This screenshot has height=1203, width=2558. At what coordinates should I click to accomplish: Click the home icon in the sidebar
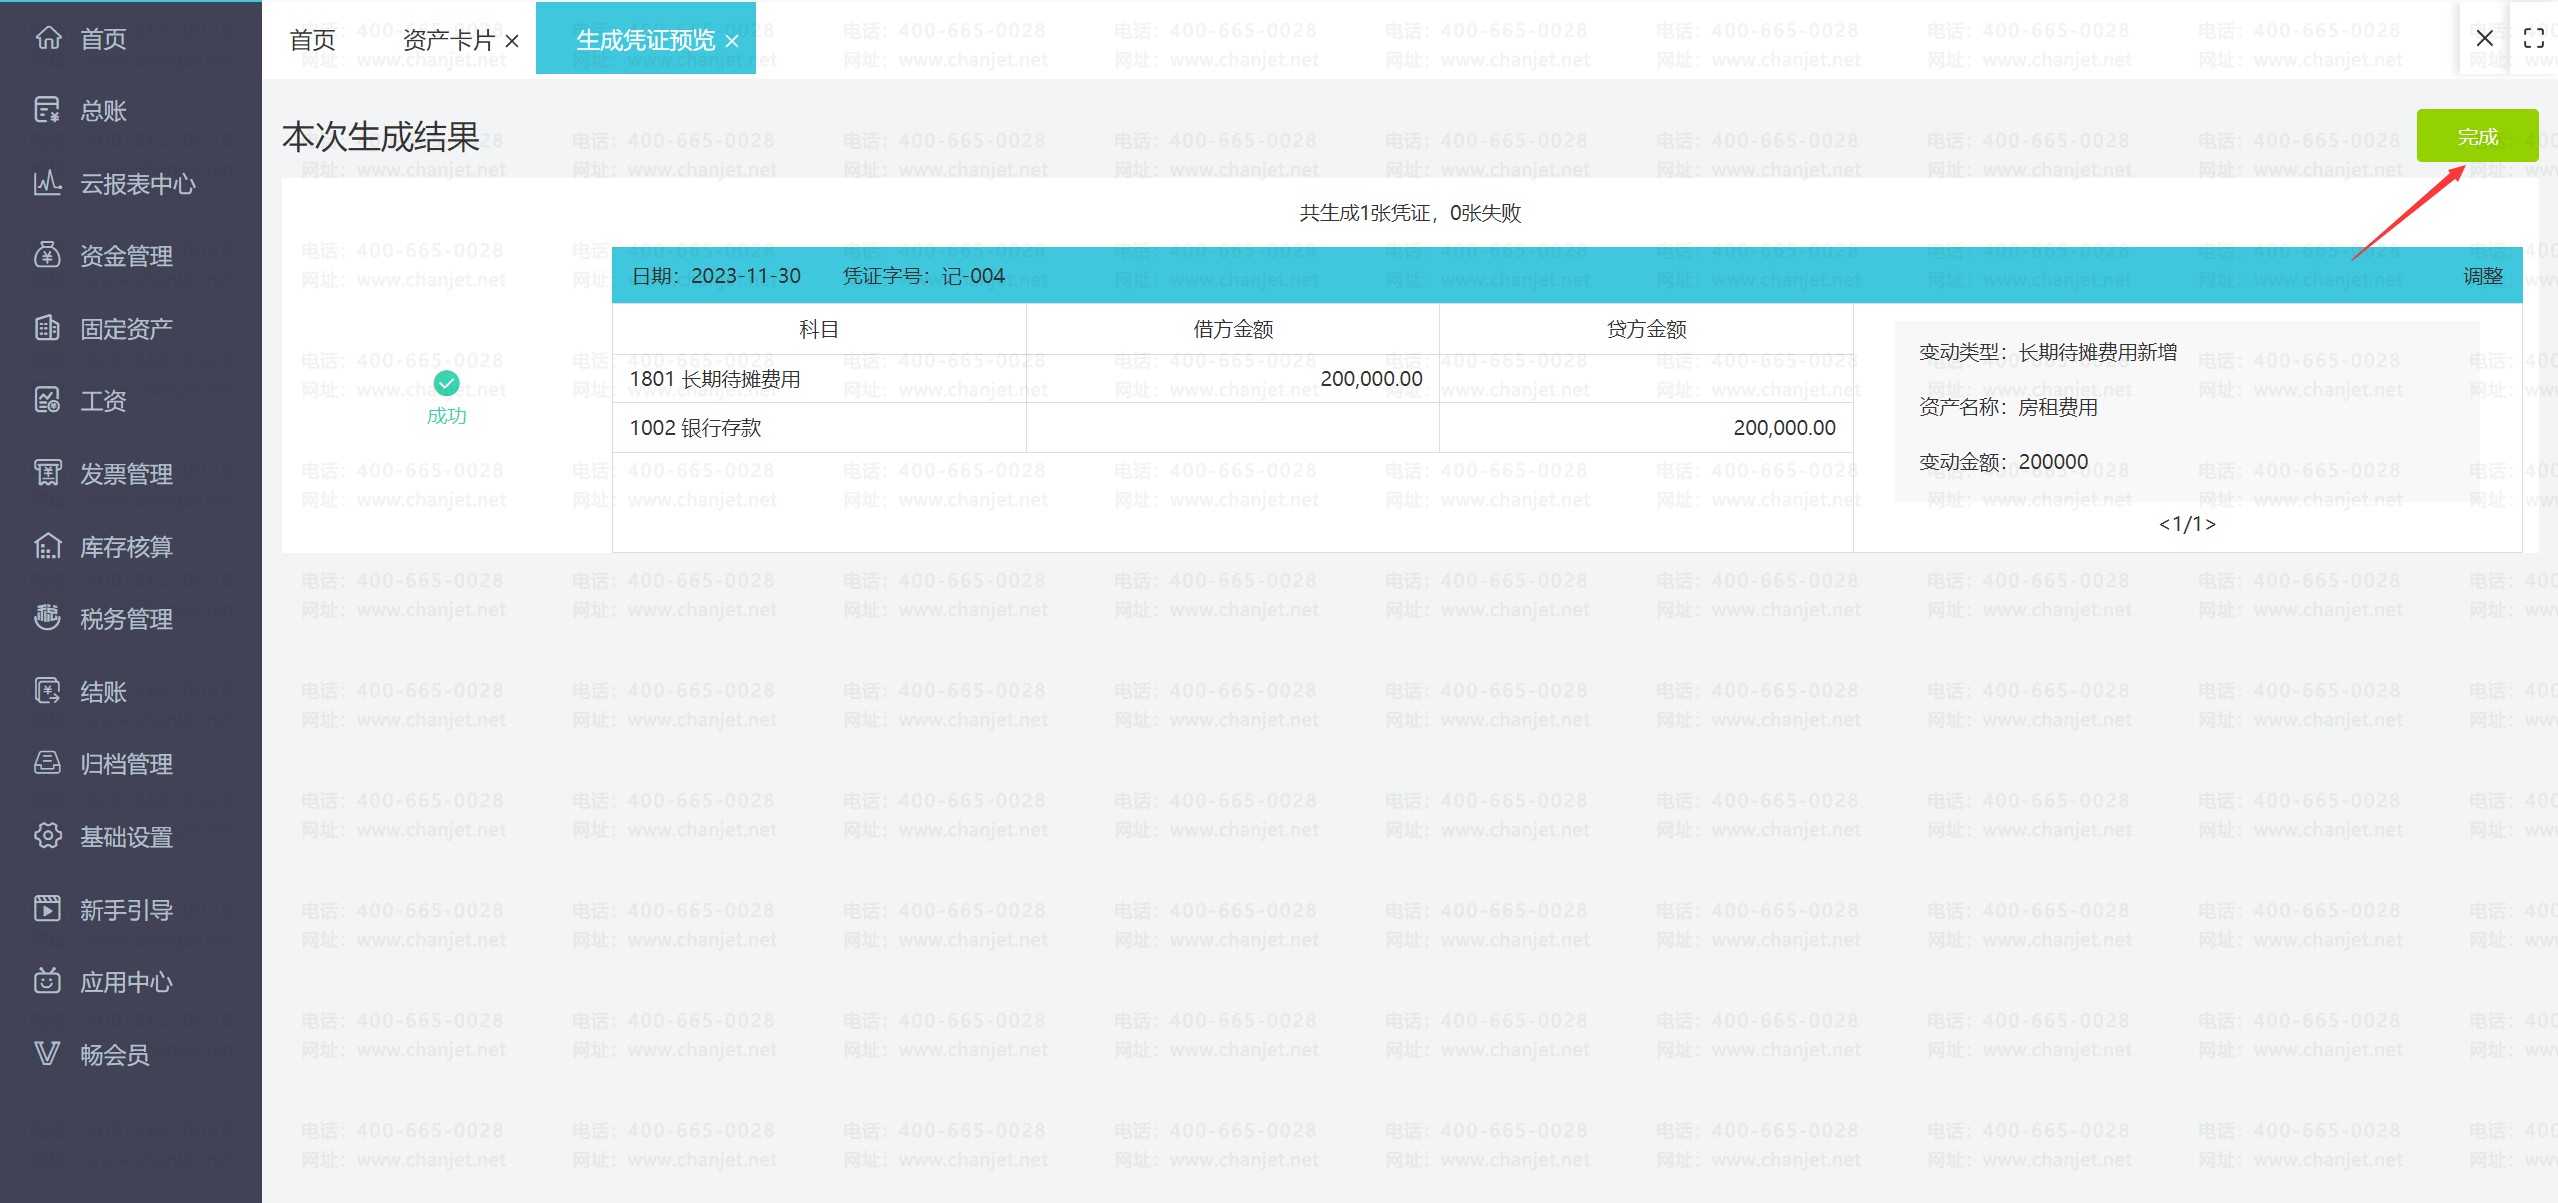(47, 38)
